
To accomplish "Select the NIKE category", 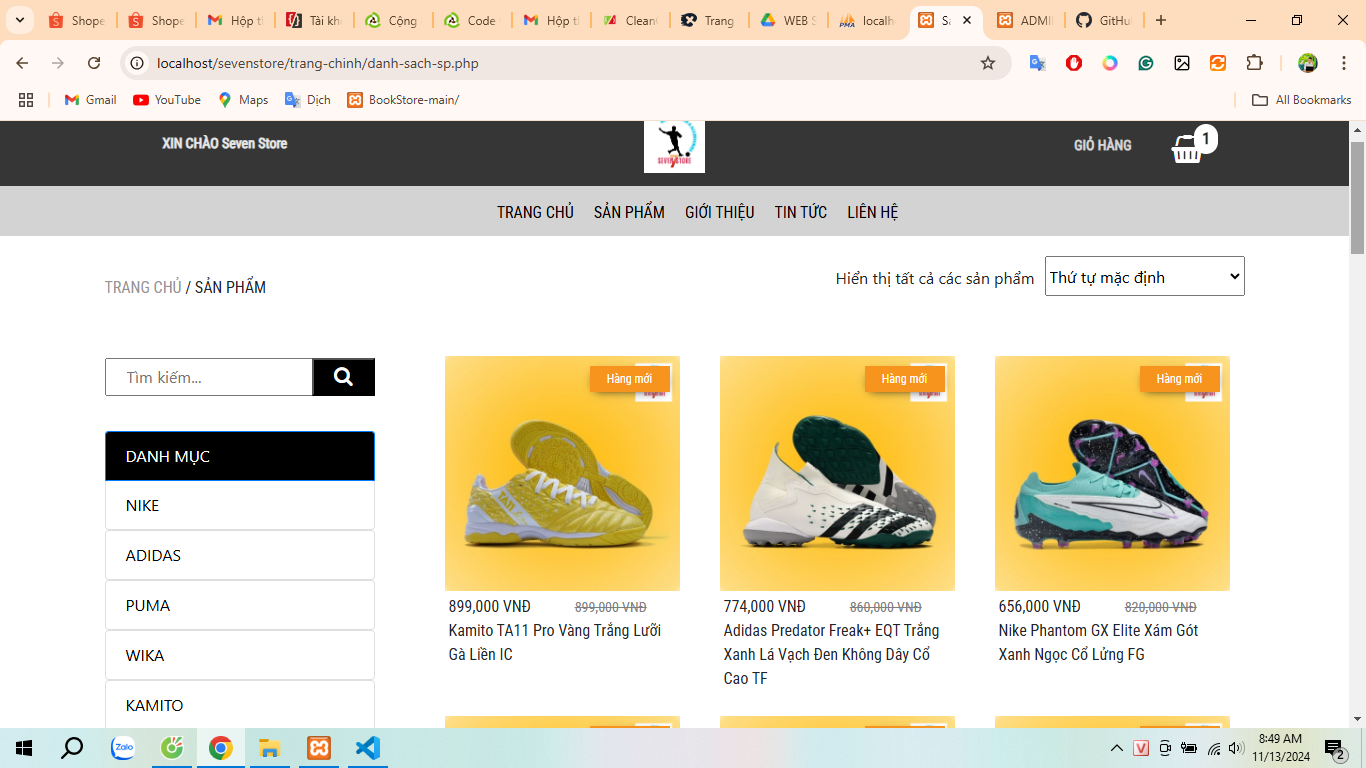I will (x=240, y=505).
